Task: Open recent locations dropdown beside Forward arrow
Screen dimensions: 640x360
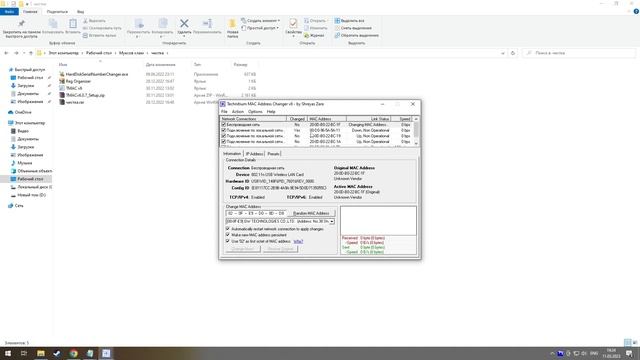Action: point(24,53)
